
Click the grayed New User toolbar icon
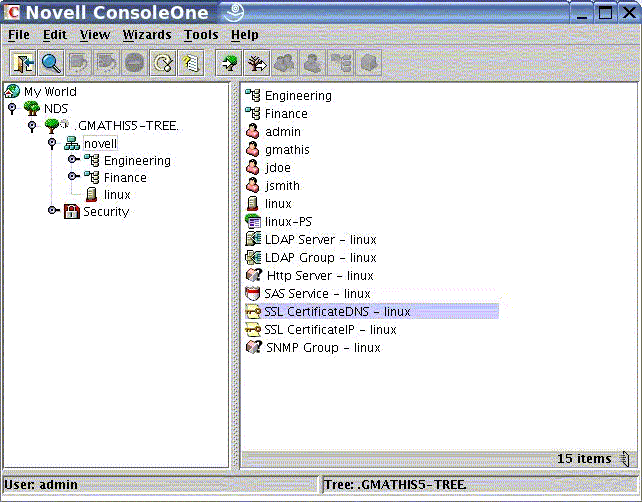point(312,63)
